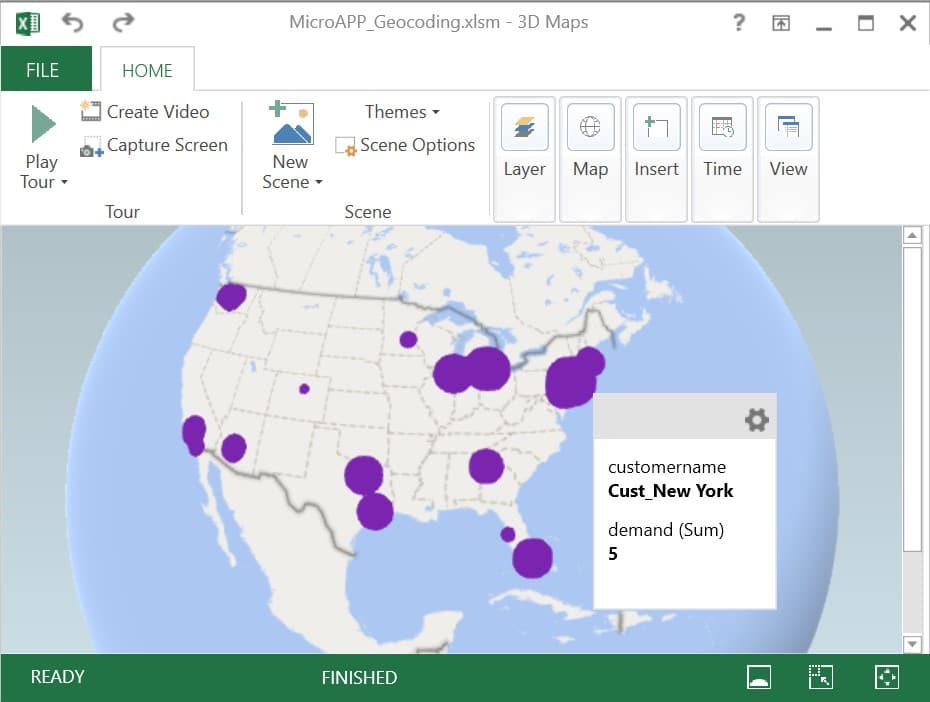Open the Insert ribbon group

click(656, 159)
